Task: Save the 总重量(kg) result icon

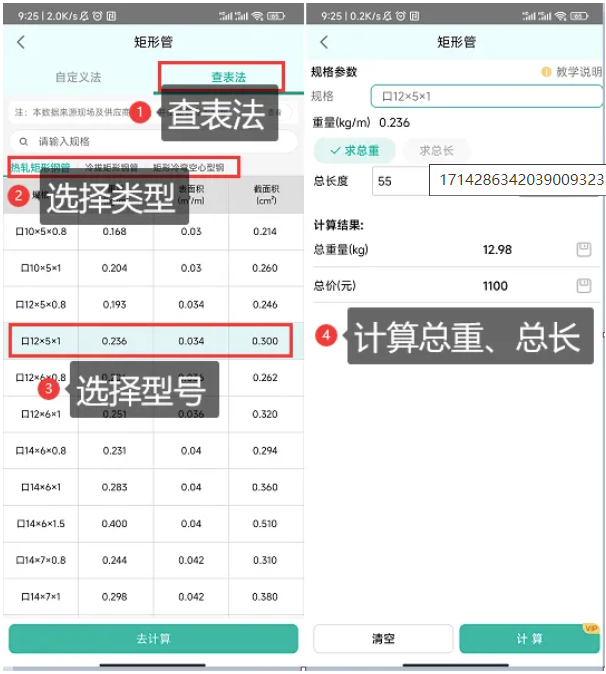Action: [x=584, y=250]
